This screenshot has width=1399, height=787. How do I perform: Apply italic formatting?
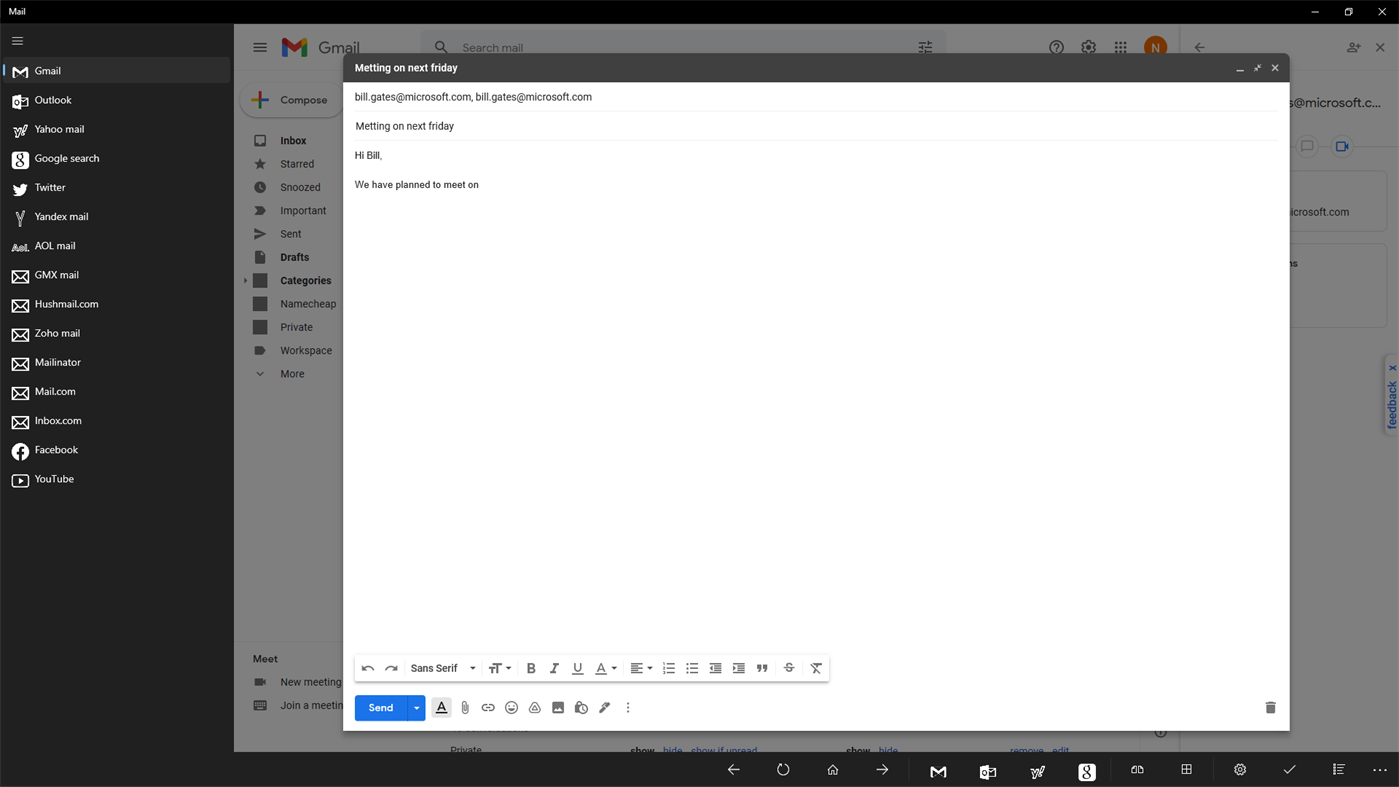pyautogui.click(x=554, y=668)
